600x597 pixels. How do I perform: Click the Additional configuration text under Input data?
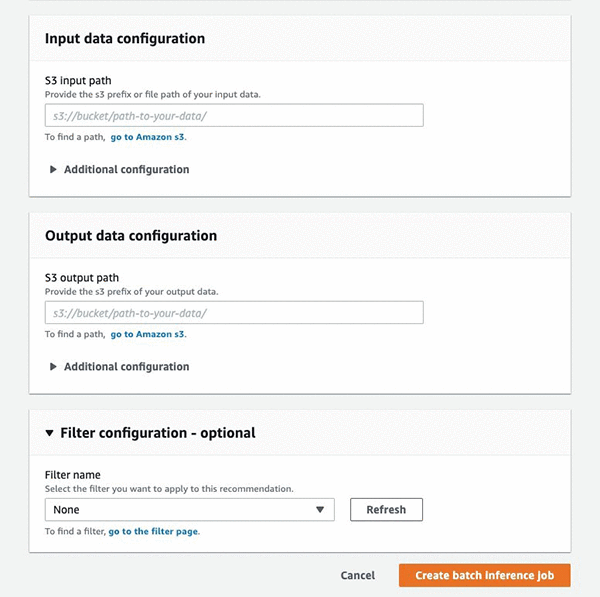(x=126, y=170)
